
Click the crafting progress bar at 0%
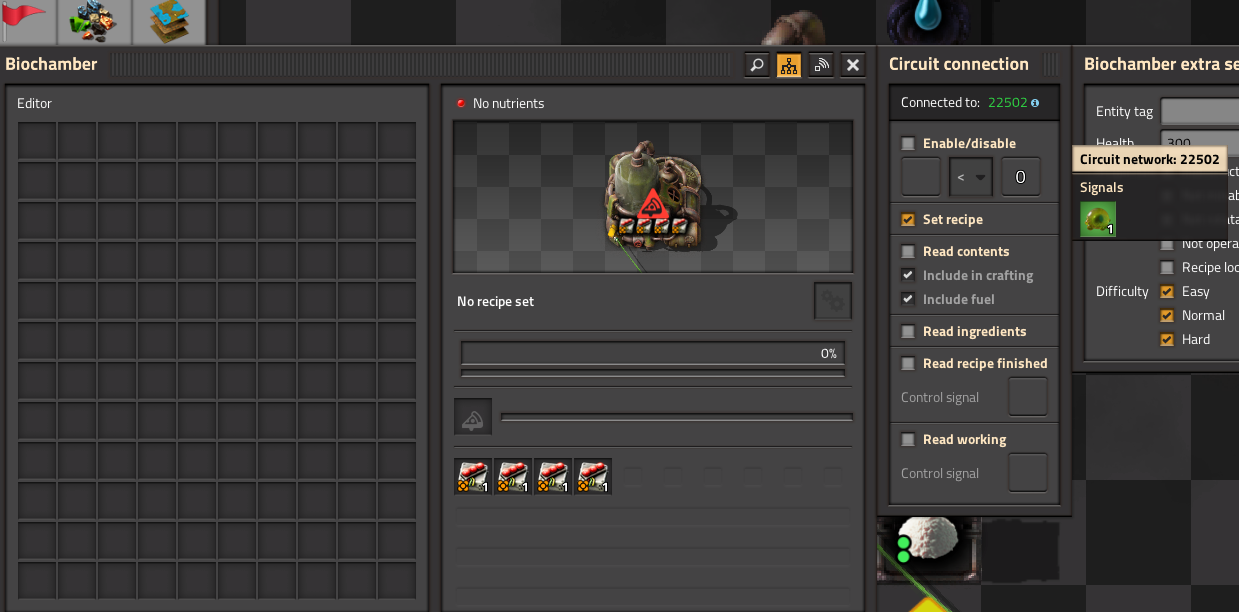click(x=653, y=353)
